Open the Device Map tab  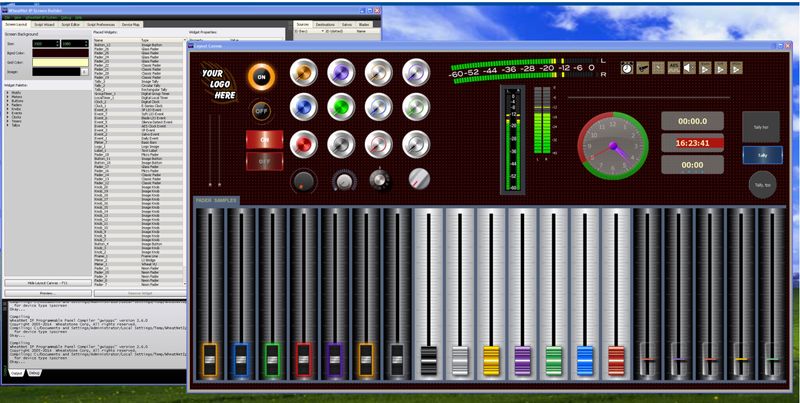click(131, 24)
